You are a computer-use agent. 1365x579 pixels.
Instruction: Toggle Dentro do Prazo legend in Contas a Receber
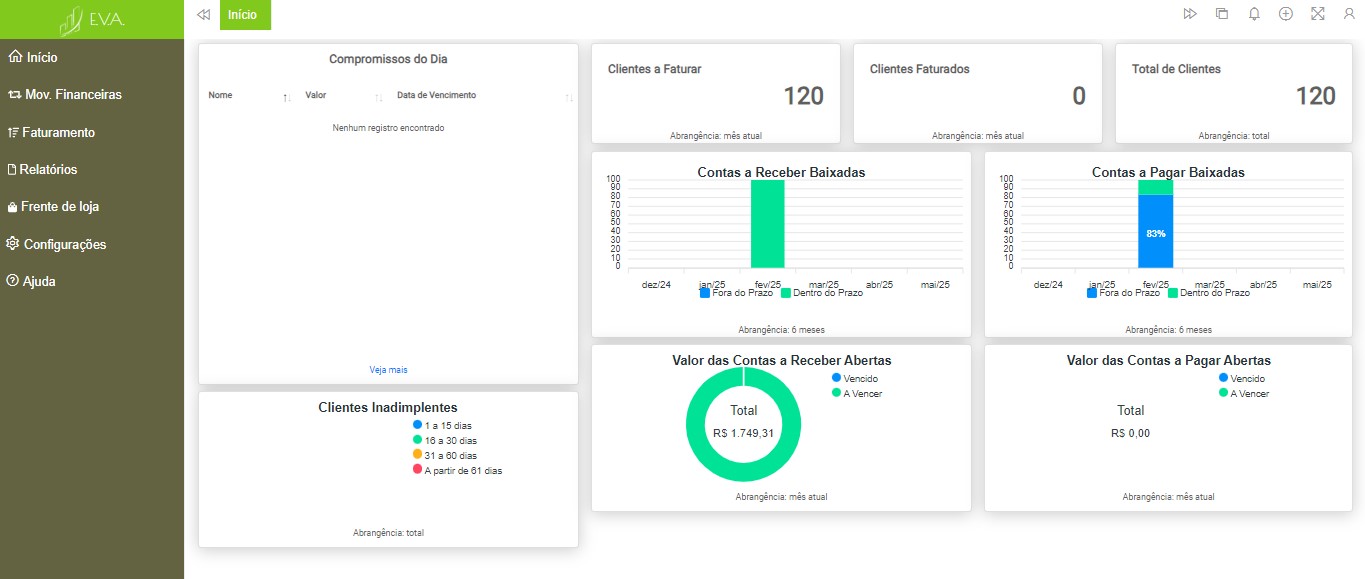click(820, 293)
